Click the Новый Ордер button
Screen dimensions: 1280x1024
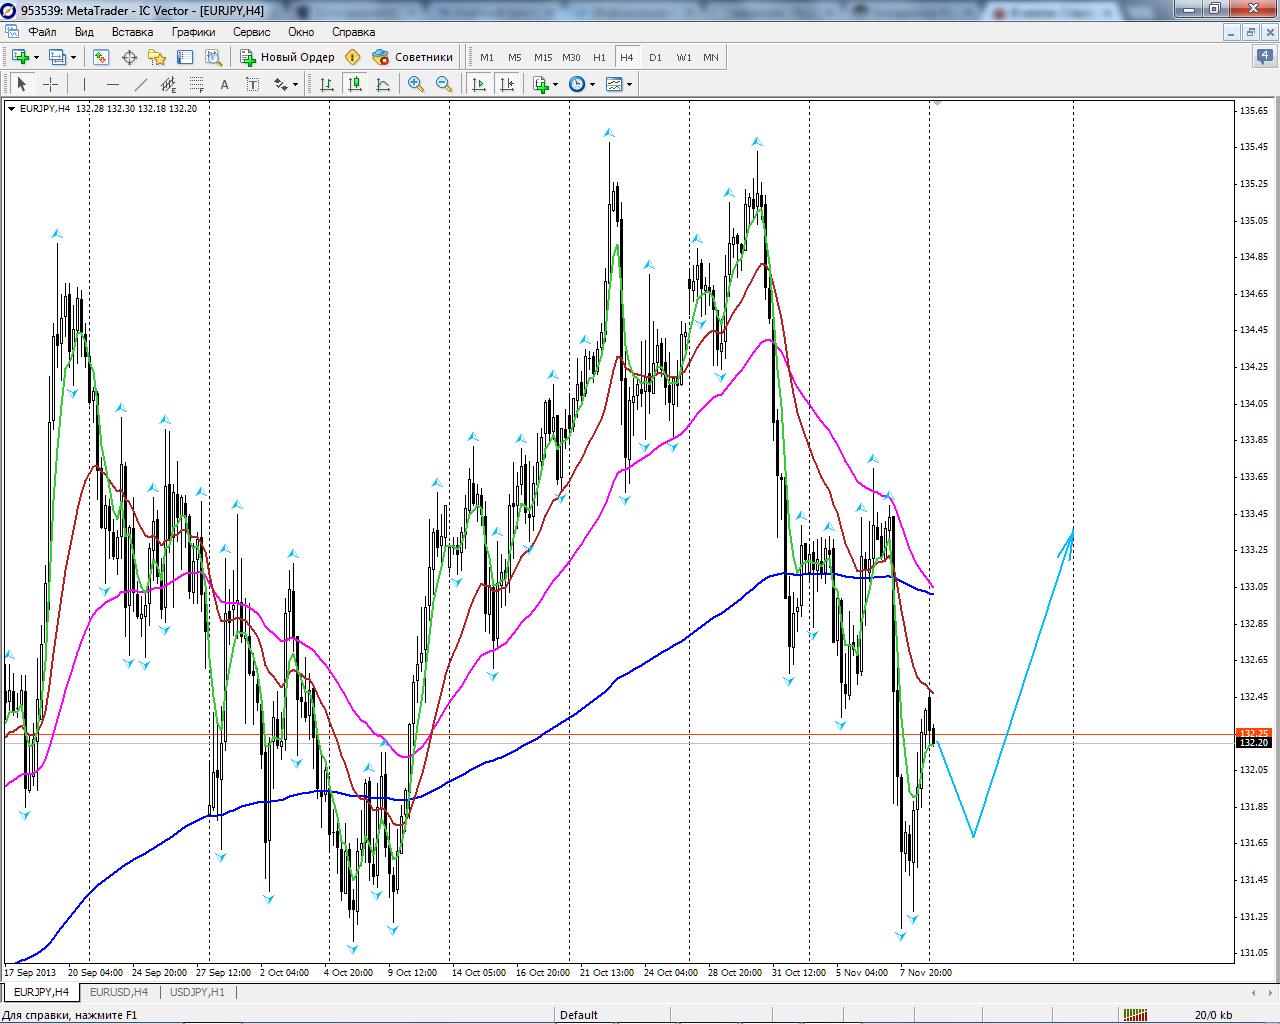point(288,57)
